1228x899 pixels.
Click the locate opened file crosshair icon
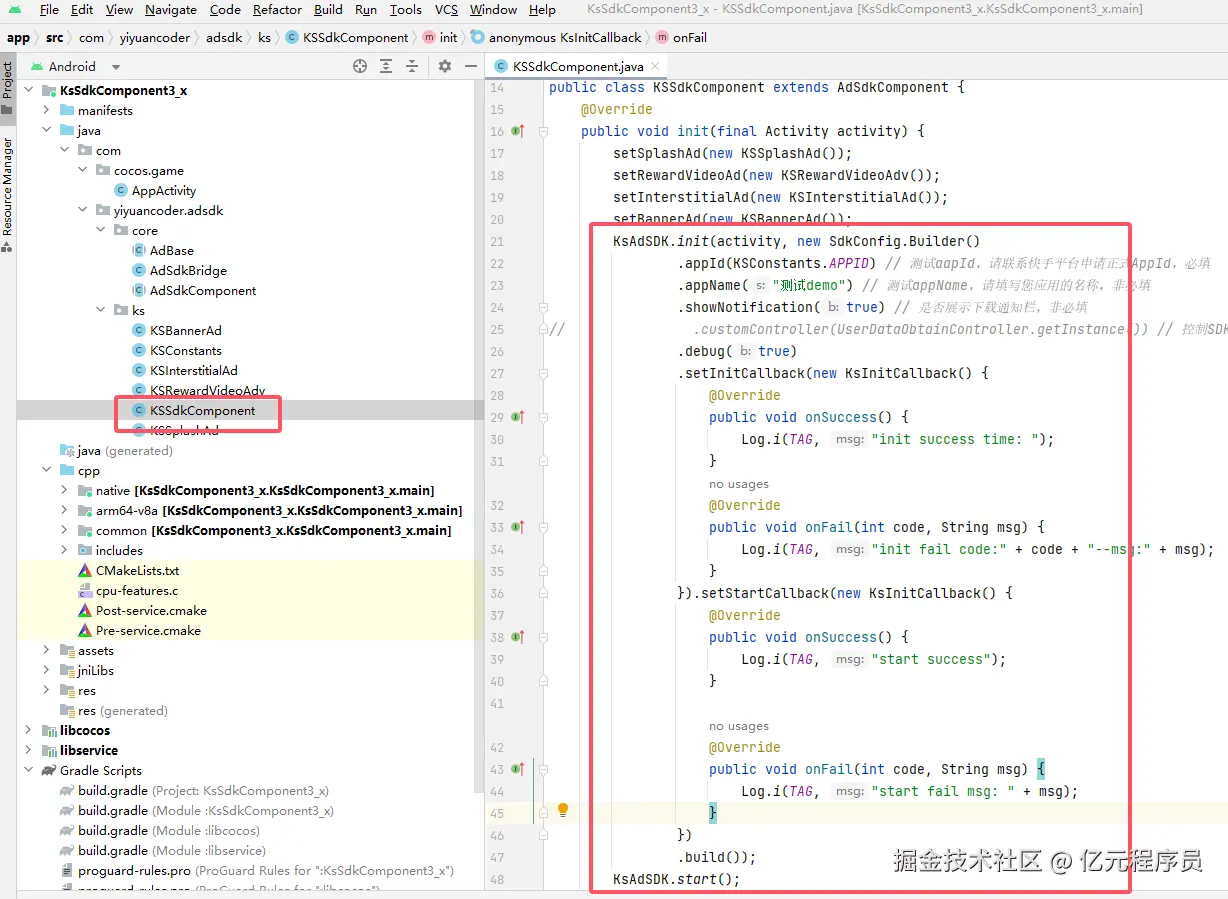click(360, 66)
